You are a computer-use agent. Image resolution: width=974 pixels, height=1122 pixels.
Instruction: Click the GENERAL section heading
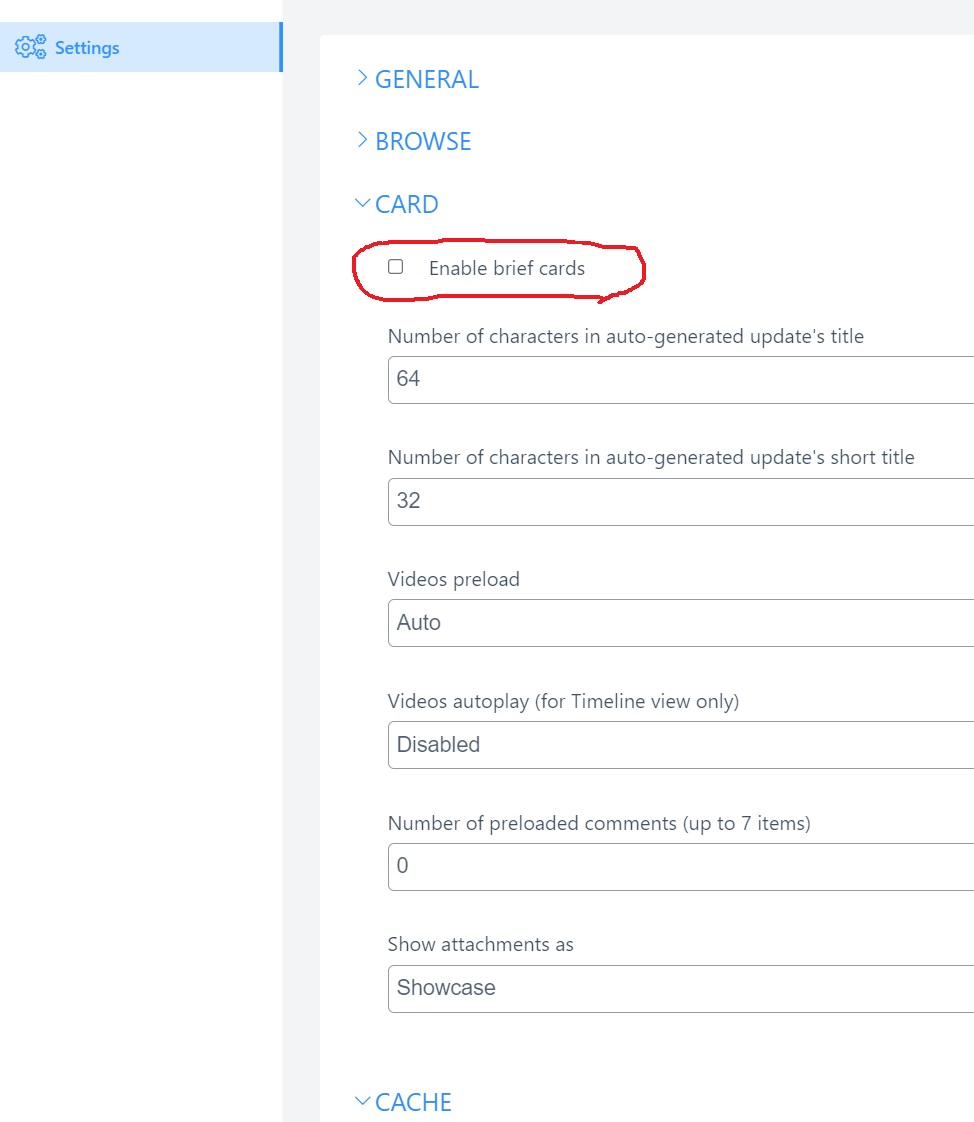point(427,80)
